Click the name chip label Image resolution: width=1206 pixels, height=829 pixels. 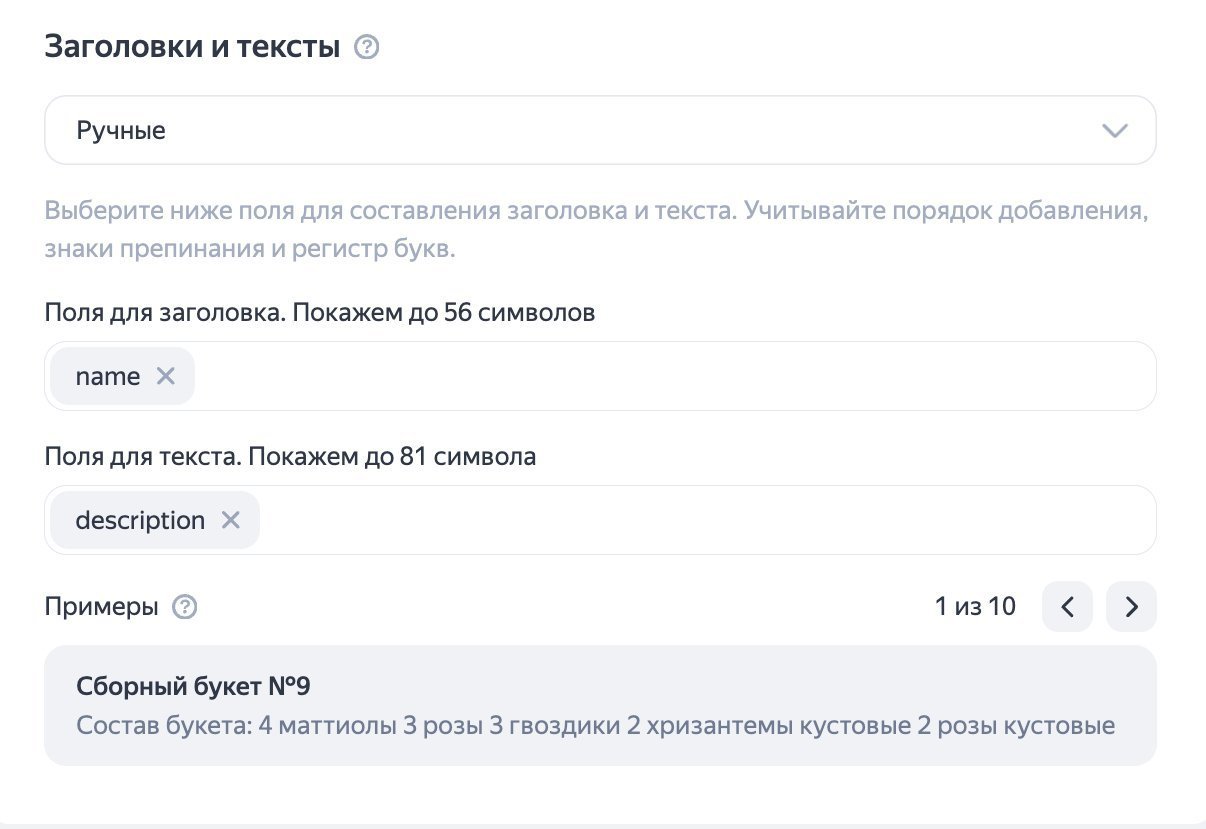point(108,377)
